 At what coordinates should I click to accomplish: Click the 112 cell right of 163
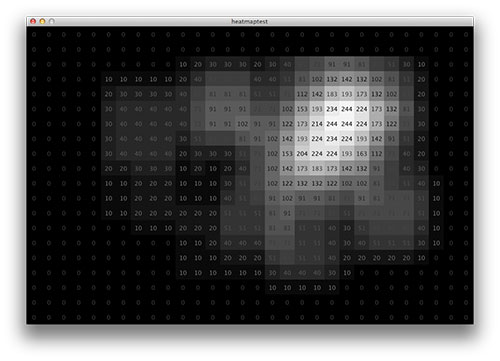pyautogui.click(x=377, y=154)
